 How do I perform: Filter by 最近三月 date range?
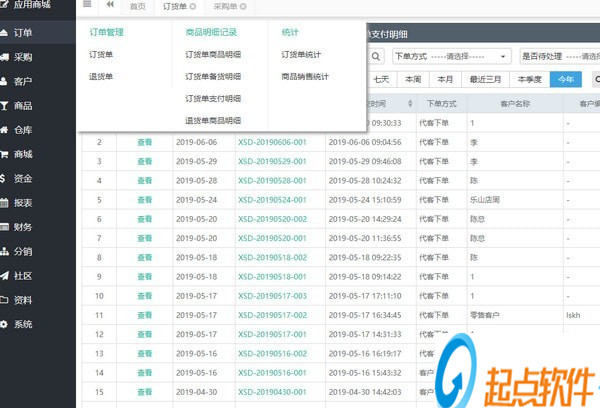coord(485,79)
